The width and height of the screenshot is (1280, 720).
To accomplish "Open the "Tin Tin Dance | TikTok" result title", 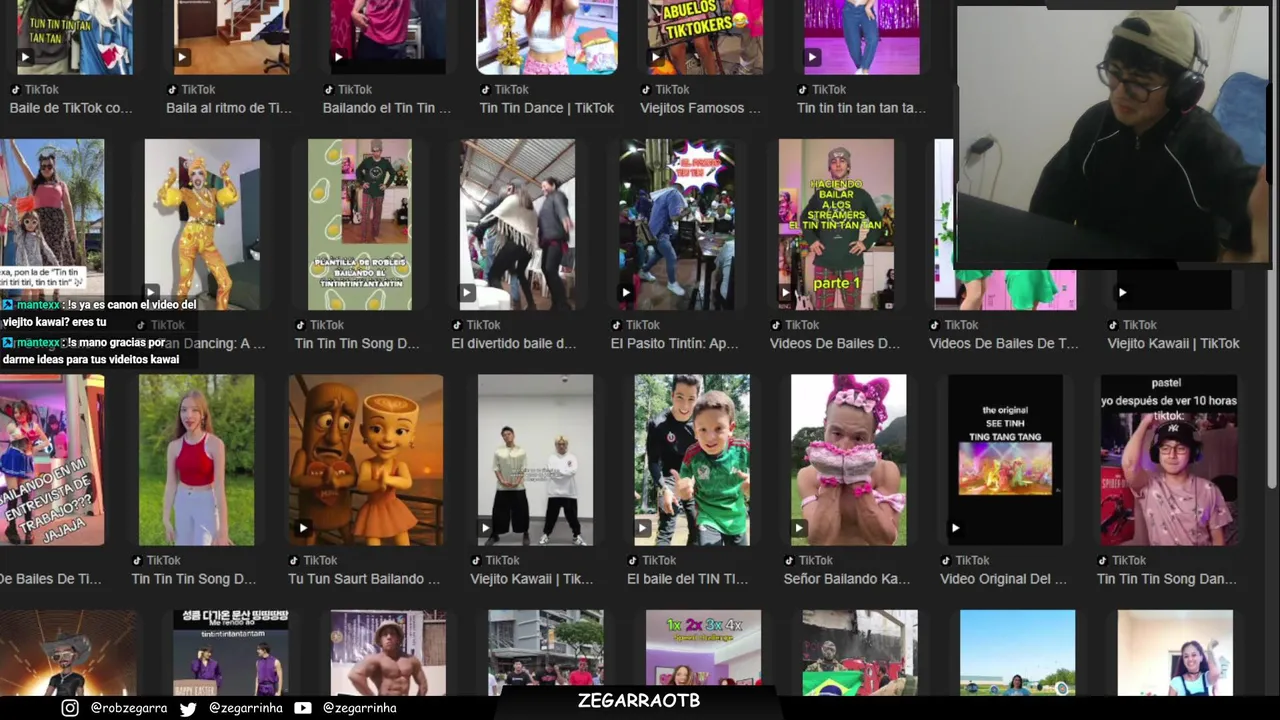I will click(x=547, y=108).
